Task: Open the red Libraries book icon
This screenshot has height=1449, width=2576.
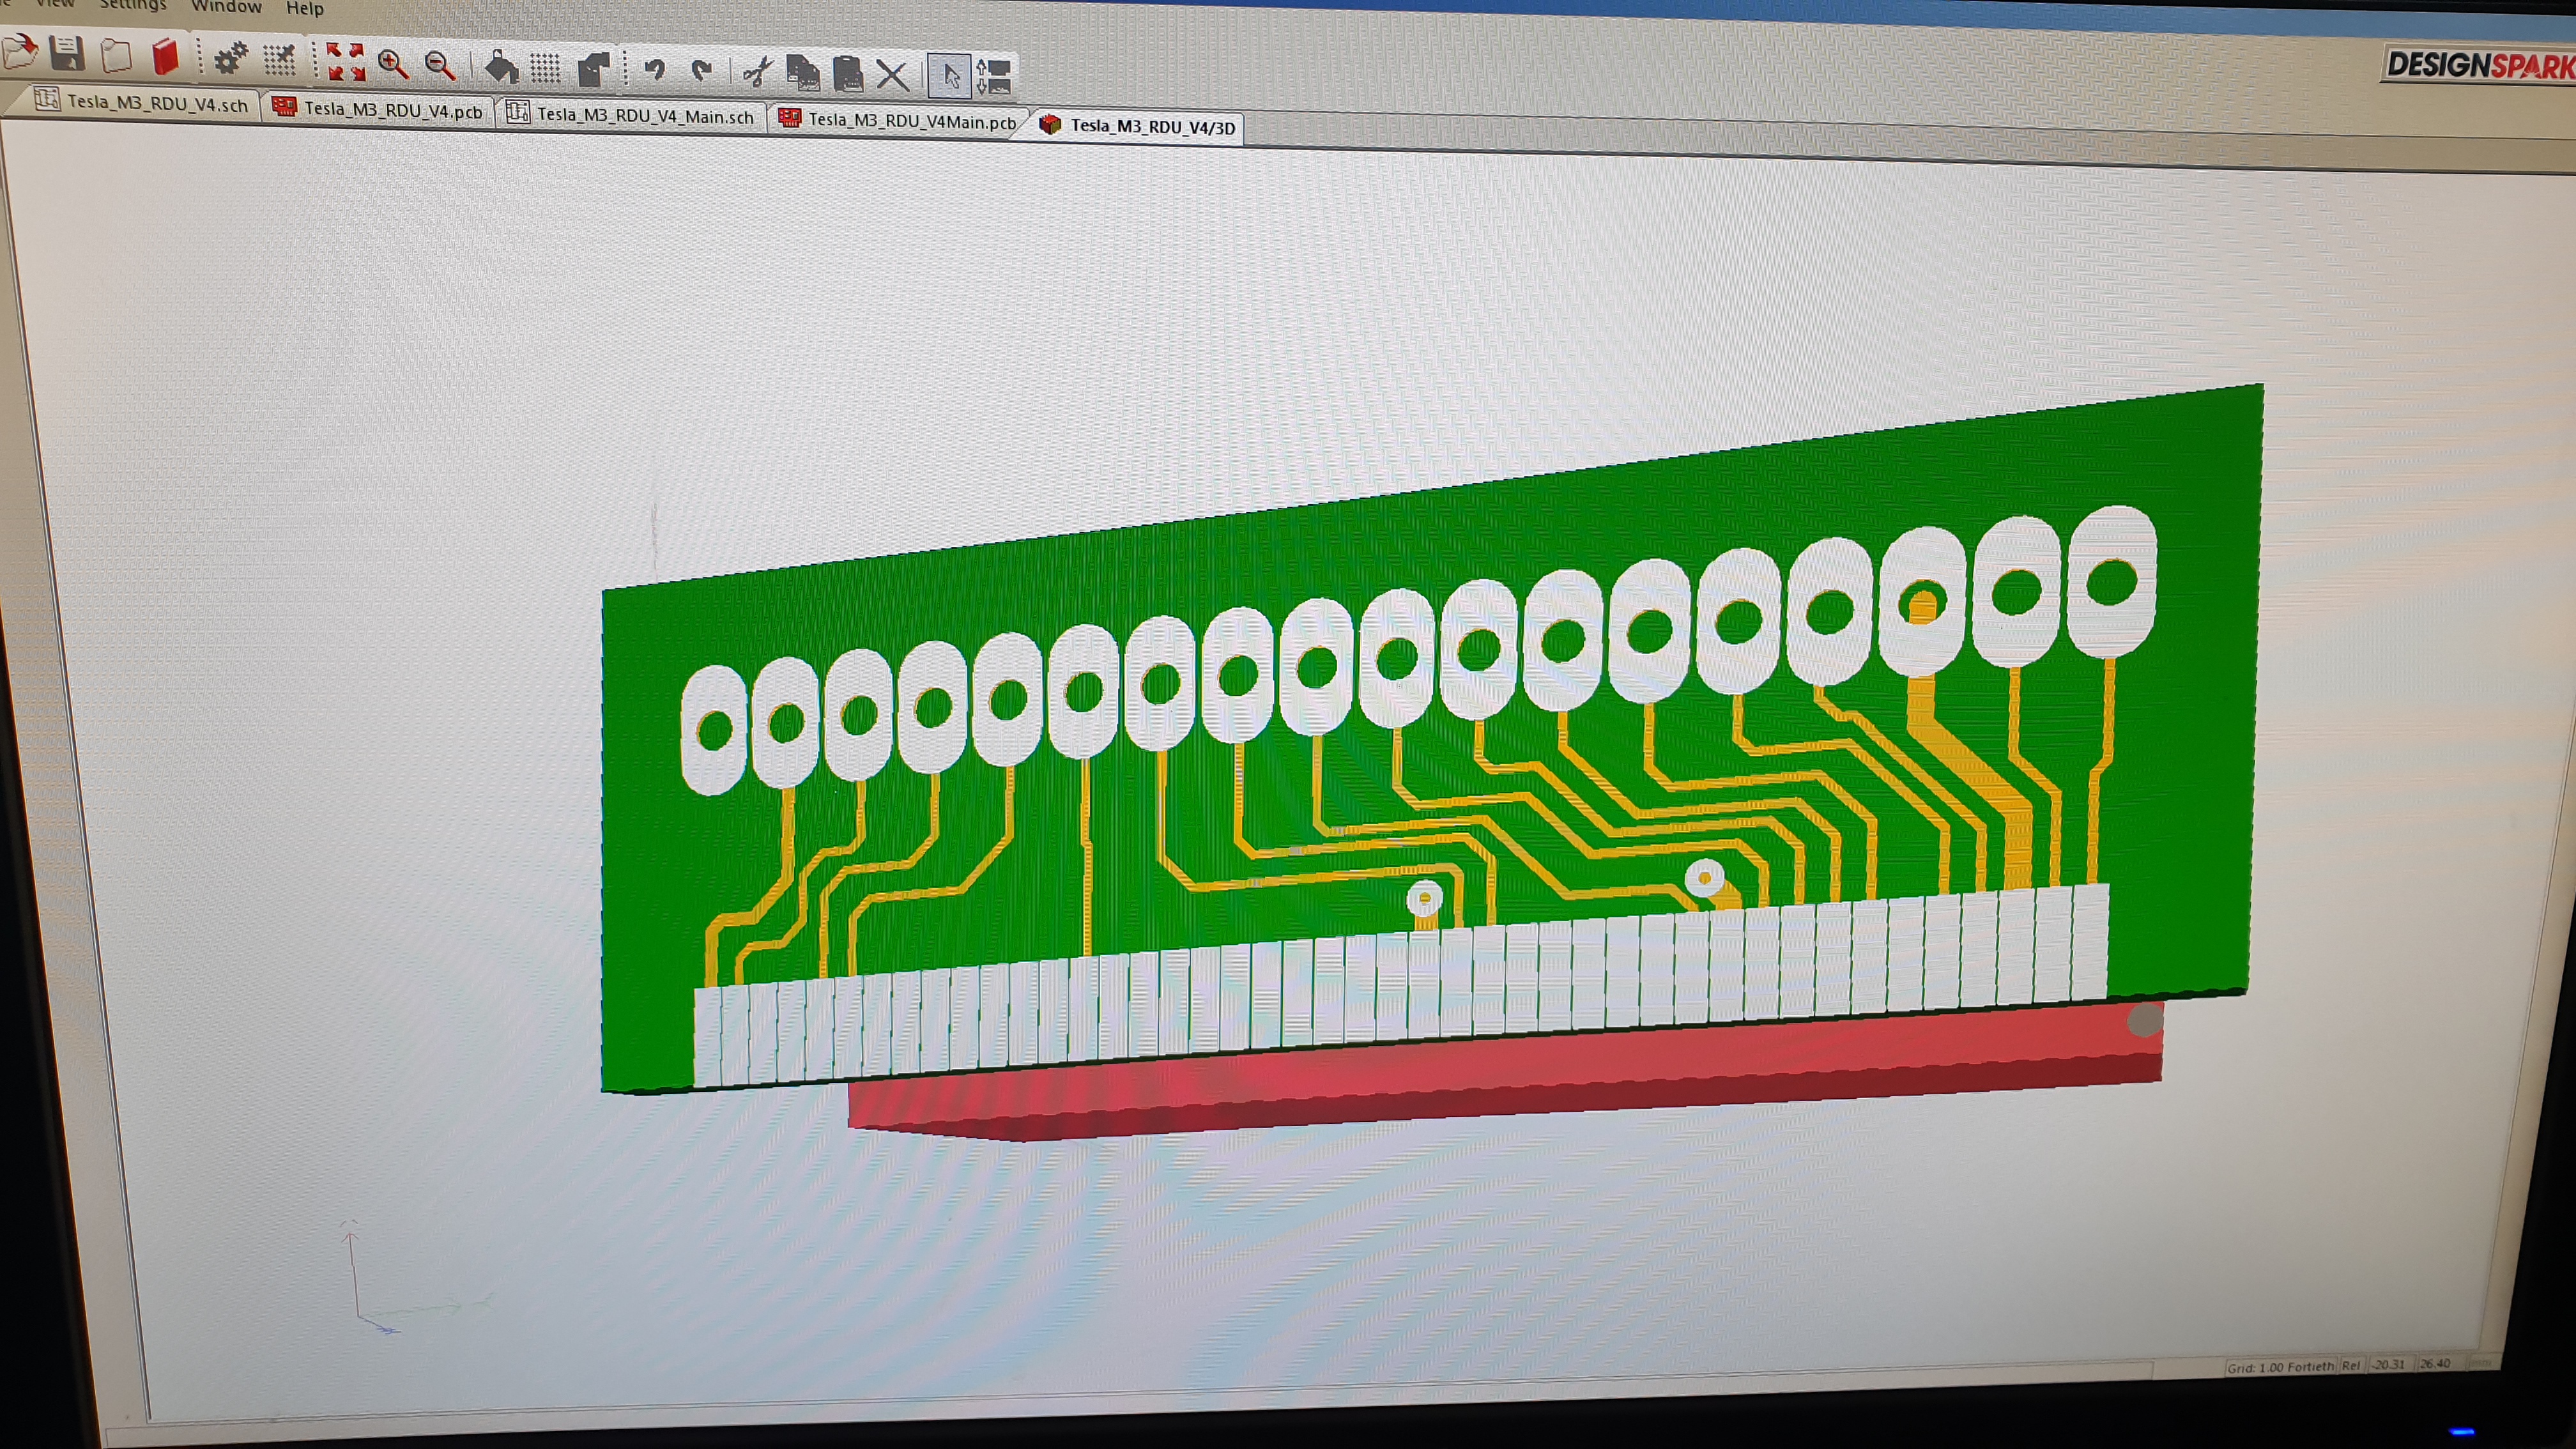Action: click(x=166, y=57)
